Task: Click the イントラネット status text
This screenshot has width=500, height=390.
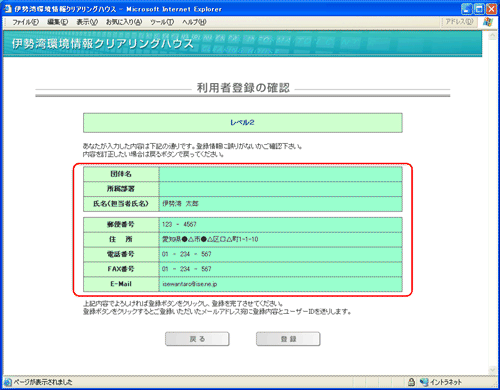Action: click(446, 382)
